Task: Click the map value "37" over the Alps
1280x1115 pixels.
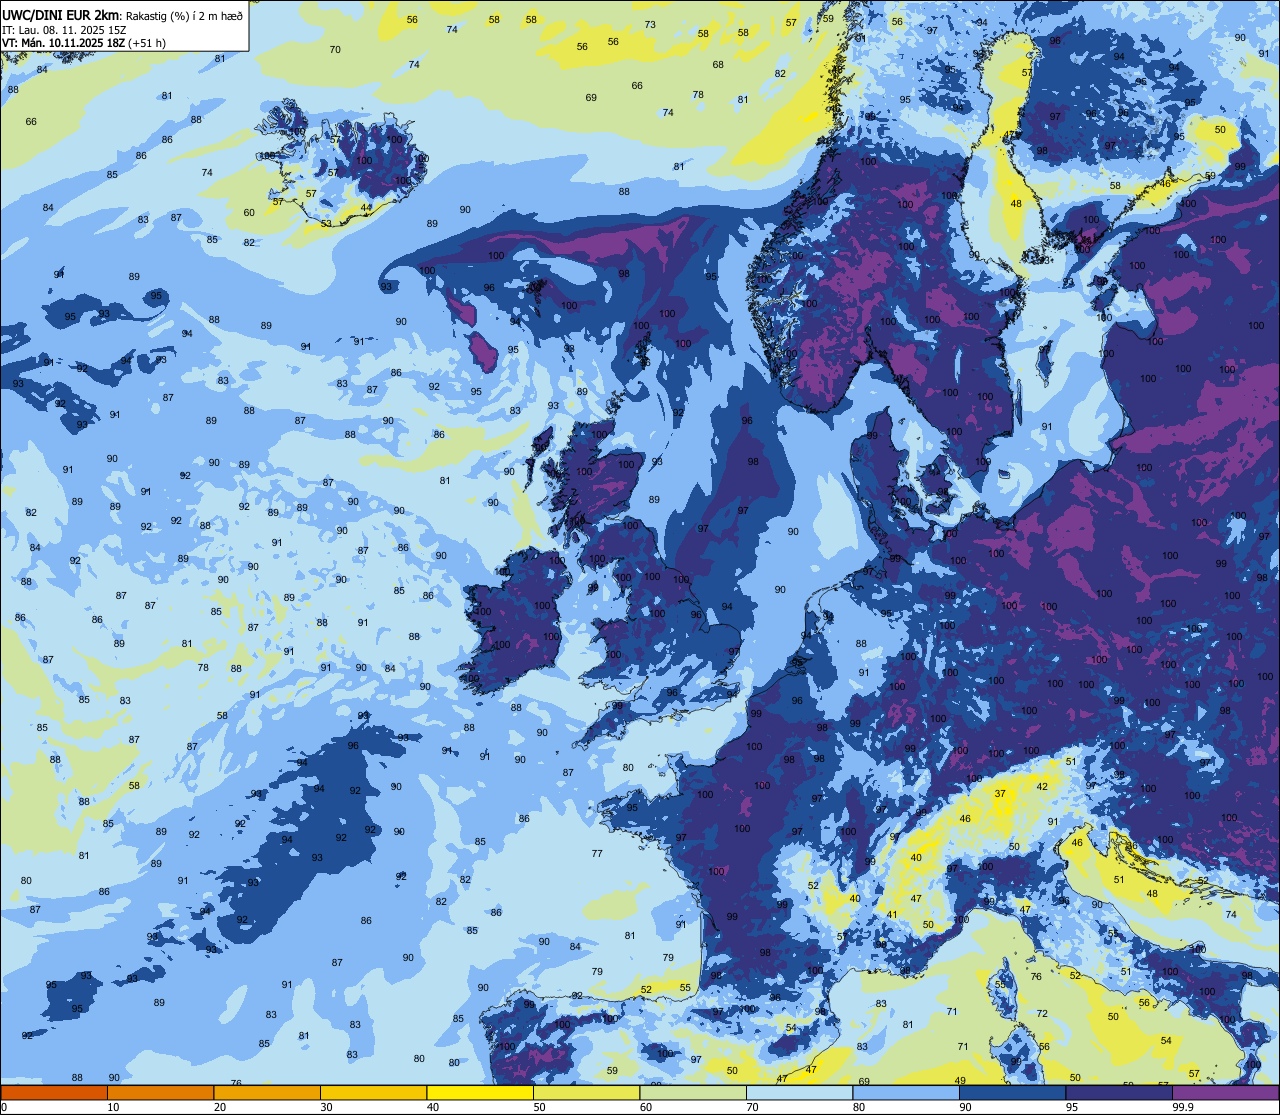Action: [1000, 793]
